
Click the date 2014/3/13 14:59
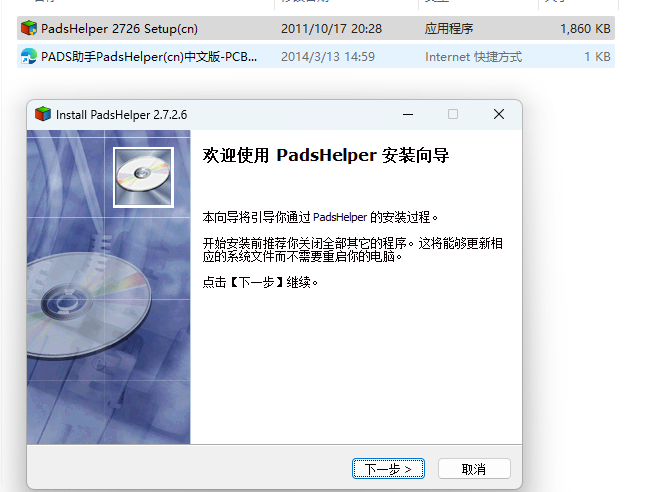pos(328,57)
